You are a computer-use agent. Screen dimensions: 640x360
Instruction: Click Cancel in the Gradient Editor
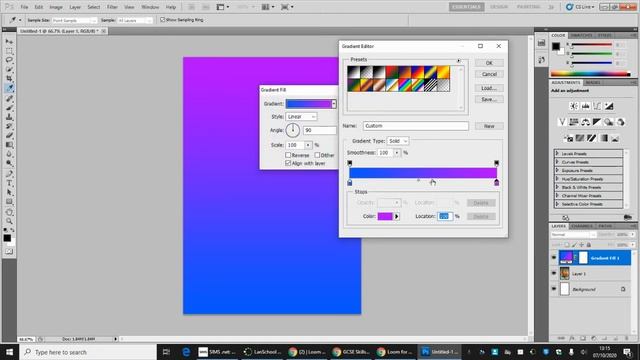[489, 74]
